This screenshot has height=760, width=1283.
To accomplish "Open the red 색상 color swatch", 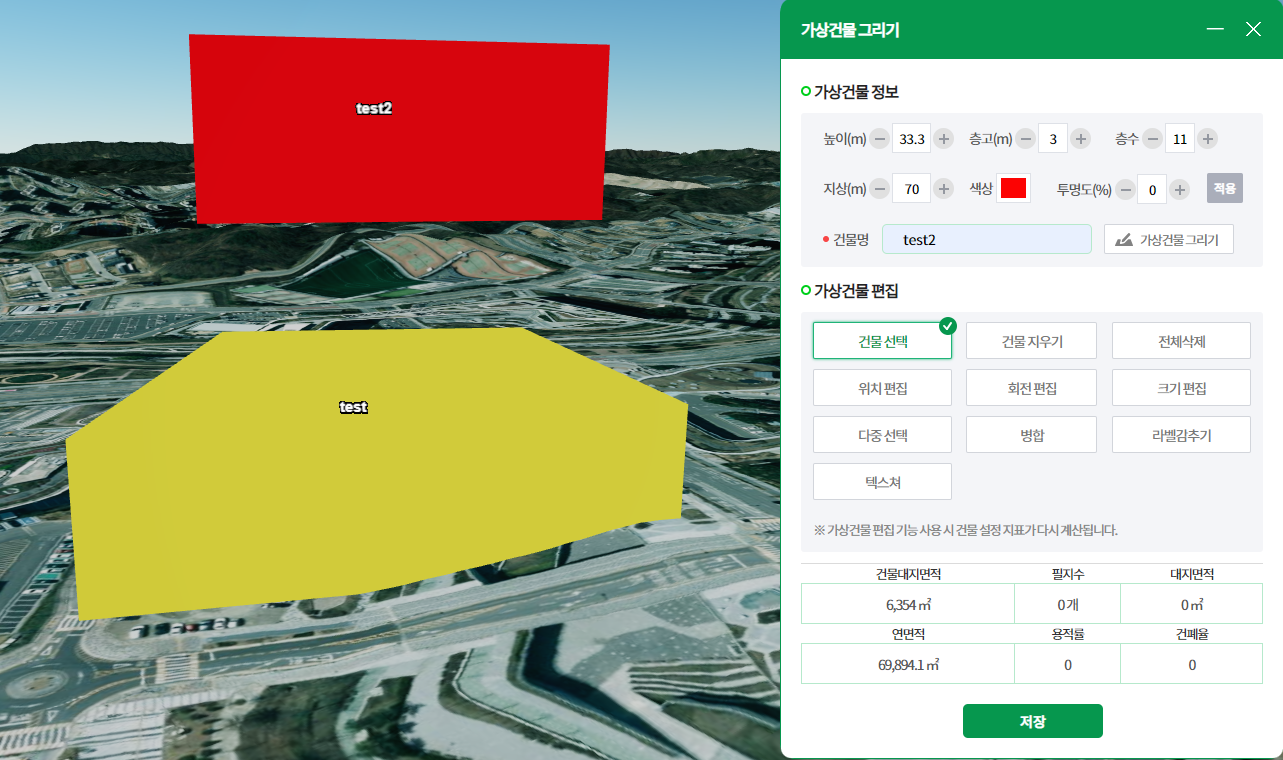I will point(1014,188).
